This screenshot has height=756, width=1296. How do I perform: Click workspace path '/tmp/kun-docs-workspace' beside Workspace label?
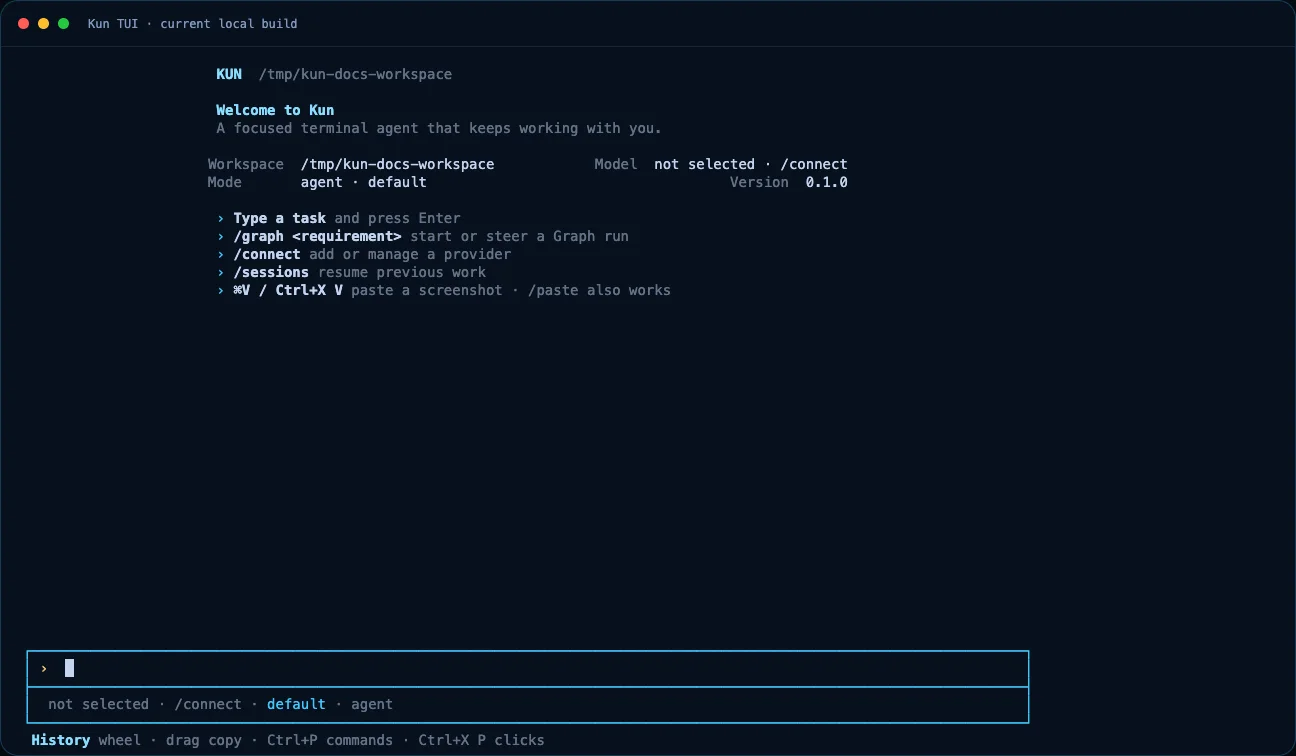(397, 164)
